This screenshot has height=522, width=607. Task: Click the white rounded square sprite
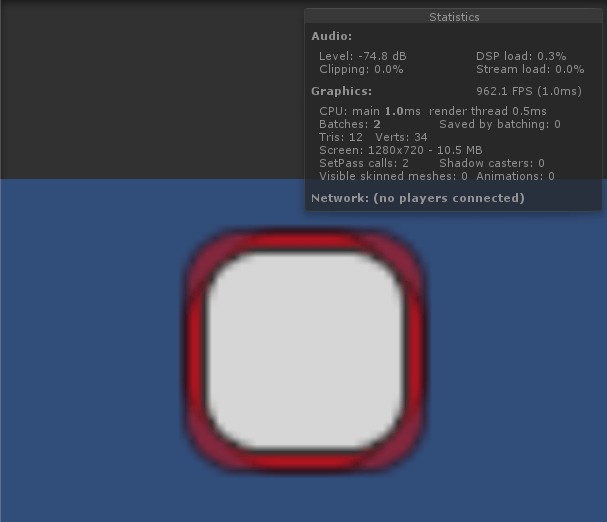305,350
